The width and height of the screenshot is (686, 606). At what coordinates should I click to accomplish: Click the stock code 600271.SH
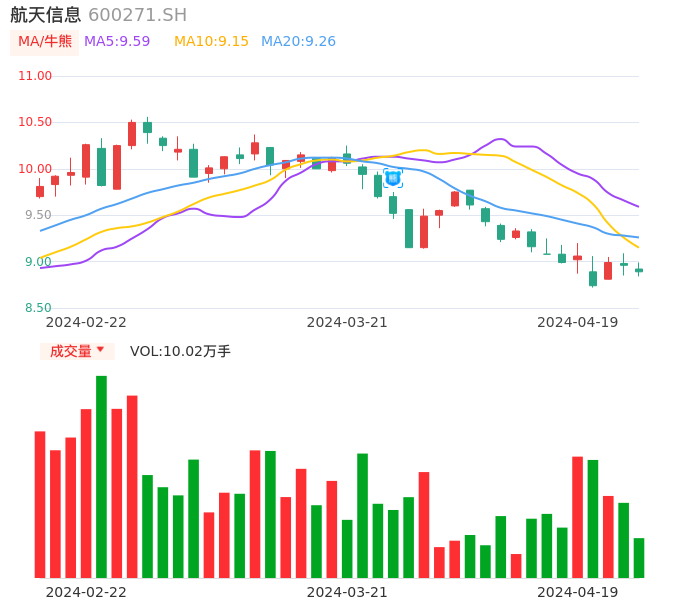137,15
